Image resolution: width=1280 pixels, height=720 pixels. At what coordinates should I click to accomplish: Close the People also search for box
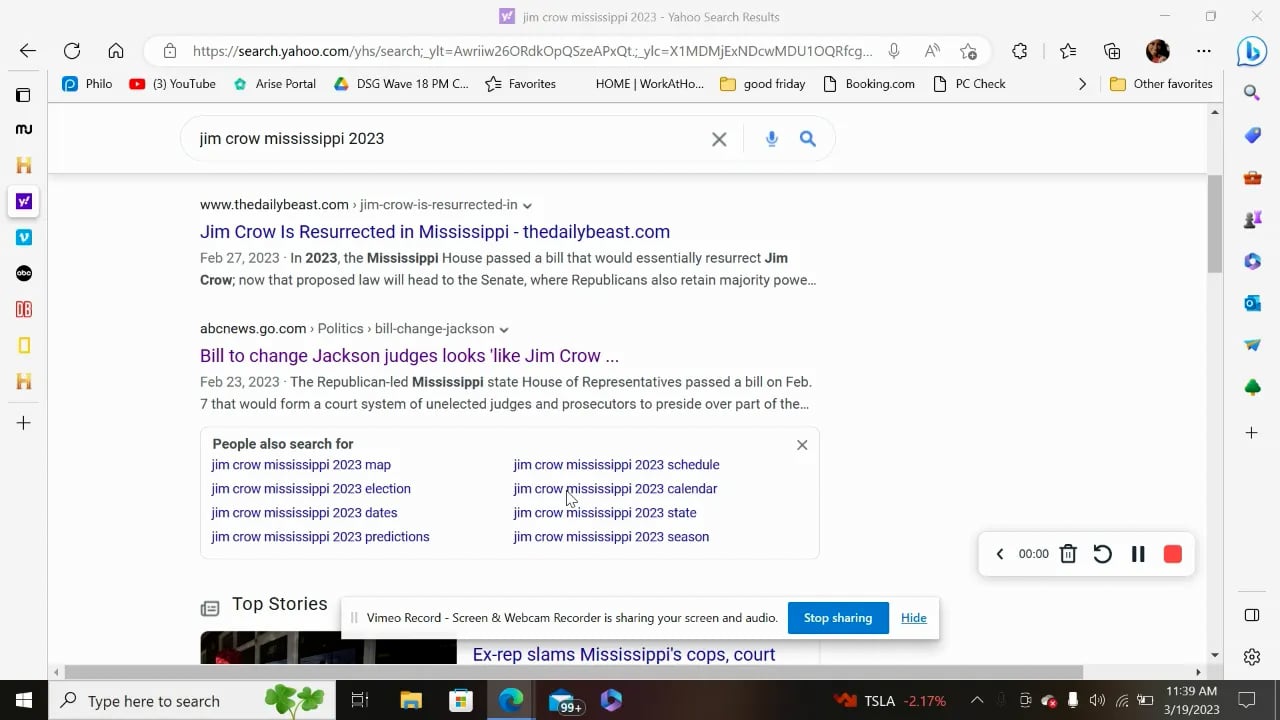point(802,445)
